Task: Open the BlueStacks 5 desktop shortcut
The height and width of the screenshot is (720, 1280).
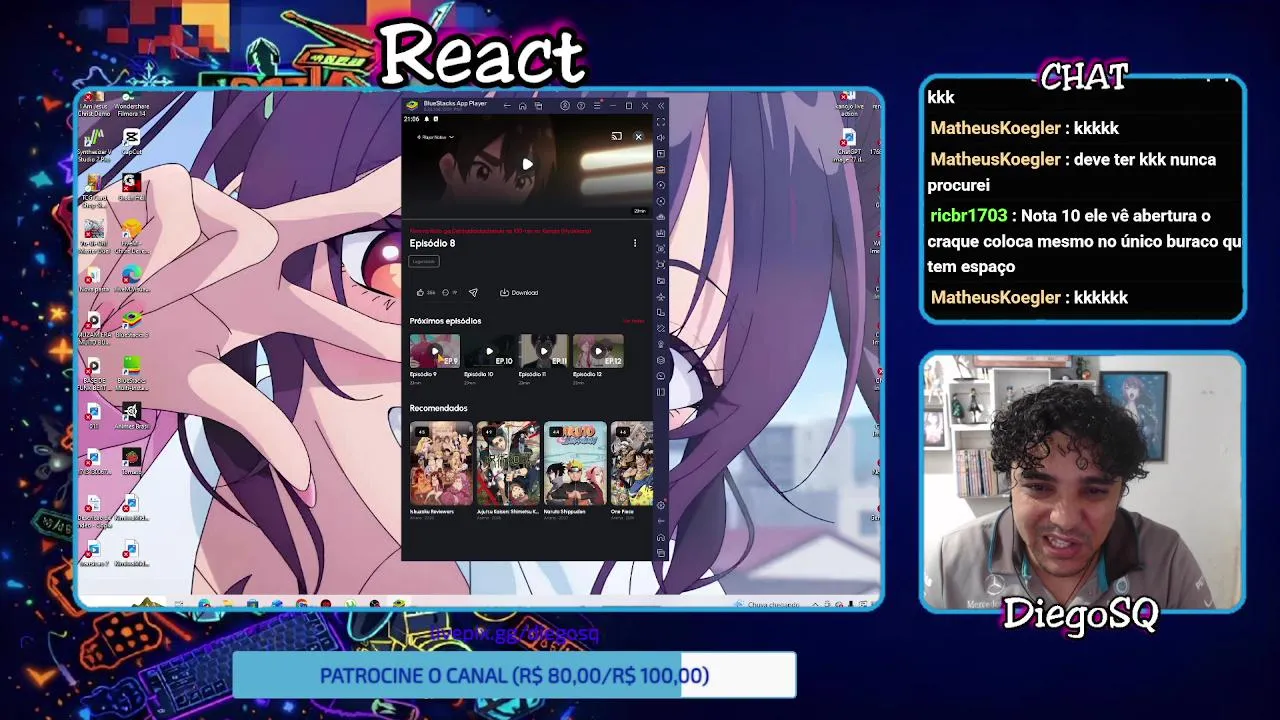Action: (x=131, y=324)
